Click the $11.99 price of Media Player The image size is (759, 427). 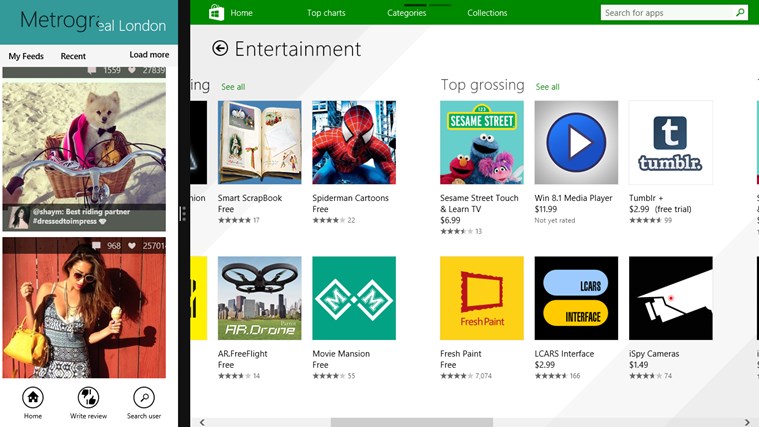click(x=546, y=209)
